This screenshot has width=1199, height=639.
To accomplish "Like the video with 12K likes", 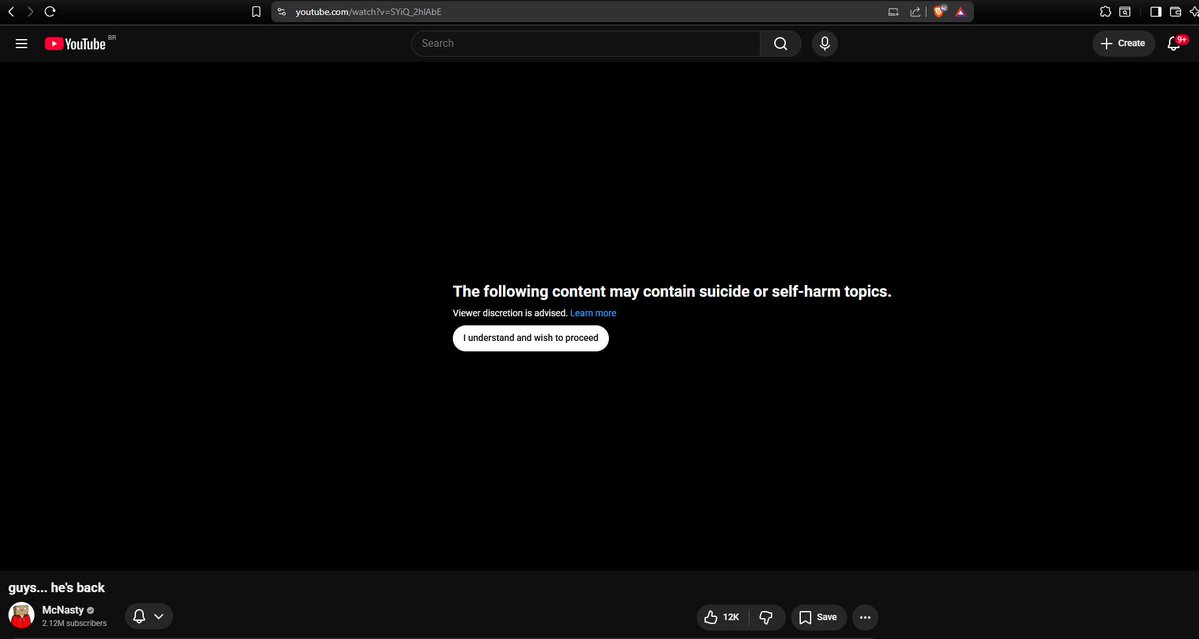I will coord(723,617).
